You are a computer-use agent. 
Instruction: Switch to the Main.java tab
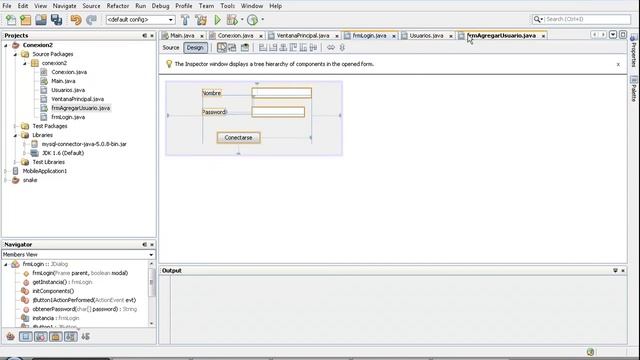(x=182, y=36)
